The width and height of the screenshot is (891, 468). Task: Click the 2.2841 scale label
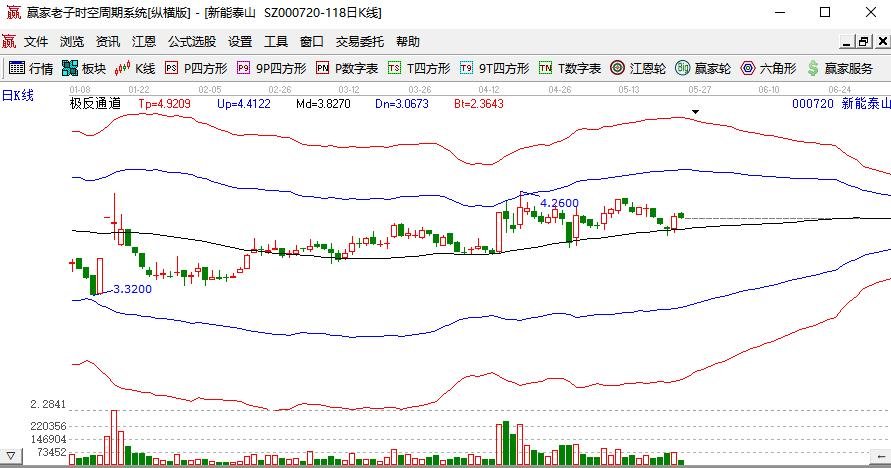click(48, 404)
